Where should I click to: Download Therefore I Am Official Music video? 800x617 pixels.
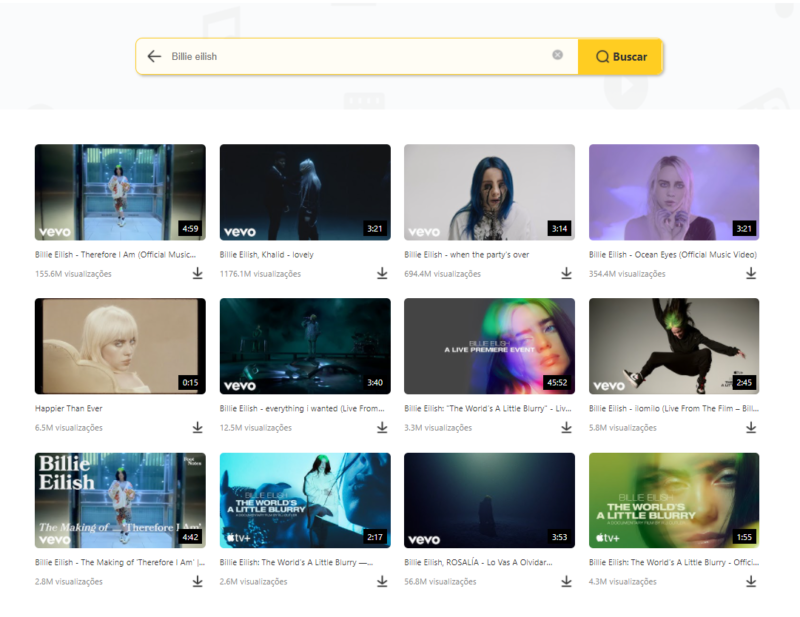(x=197, y=274)
